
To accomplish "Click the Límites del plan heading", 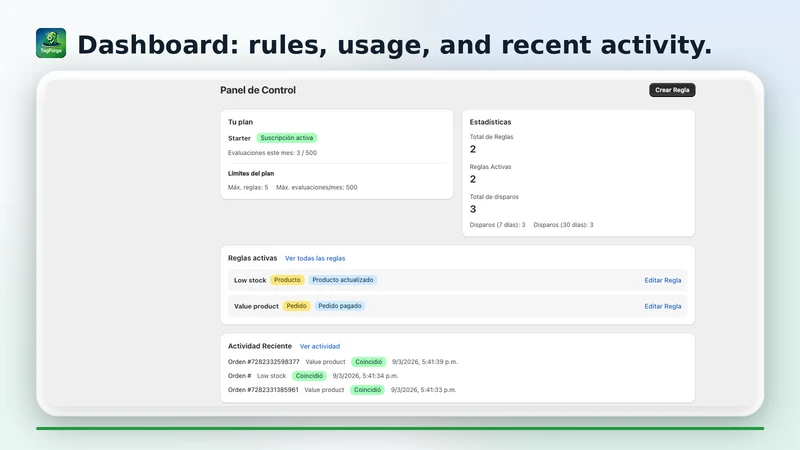I will point(251,173).
